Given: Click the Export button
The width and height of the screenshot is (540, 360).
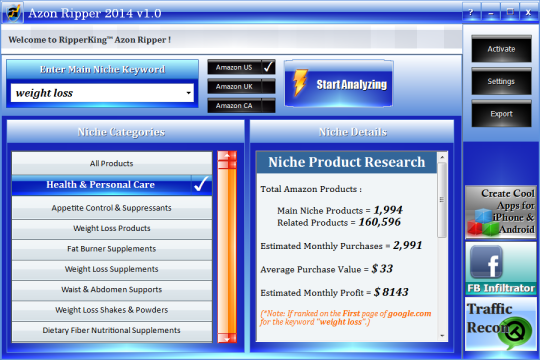Looking at the screenshot, I should pyautogui.click(x=501, y=114).
